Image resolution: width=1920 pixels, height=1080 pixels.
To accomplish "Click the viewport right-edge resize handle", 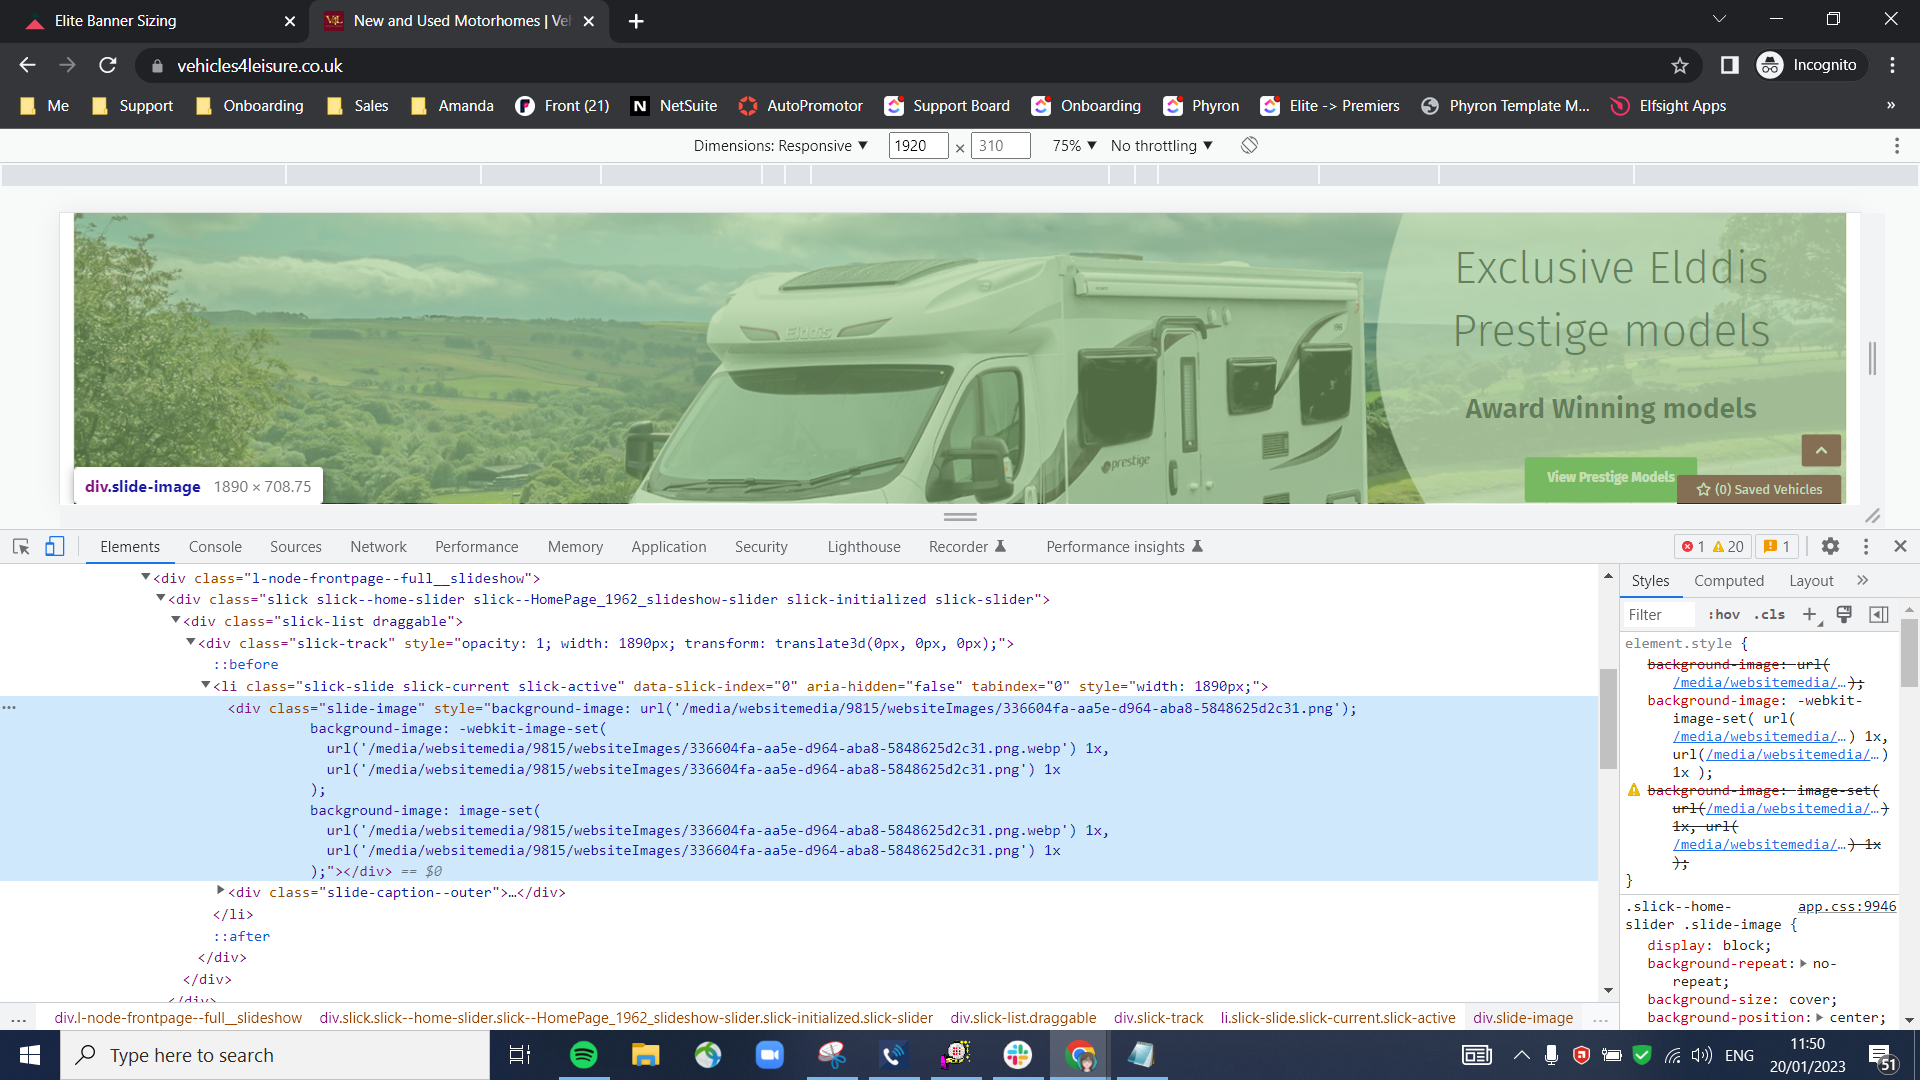I will (1873, 358).
